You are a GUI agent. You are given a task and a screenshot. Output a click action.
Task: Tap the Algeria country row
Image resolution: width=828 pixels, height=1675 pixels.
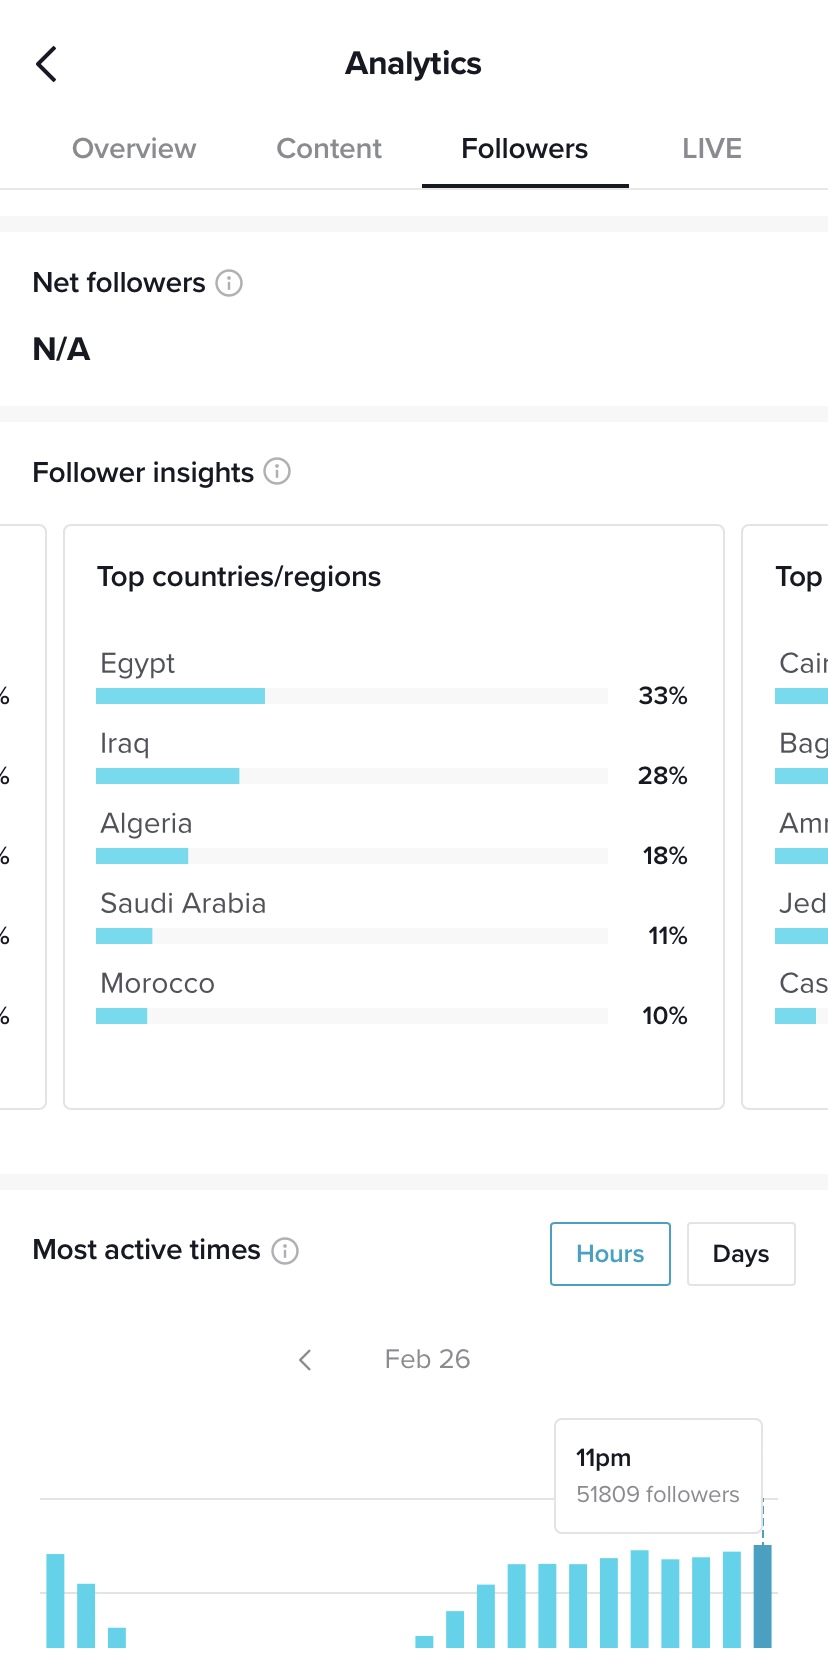pos(393,838)
